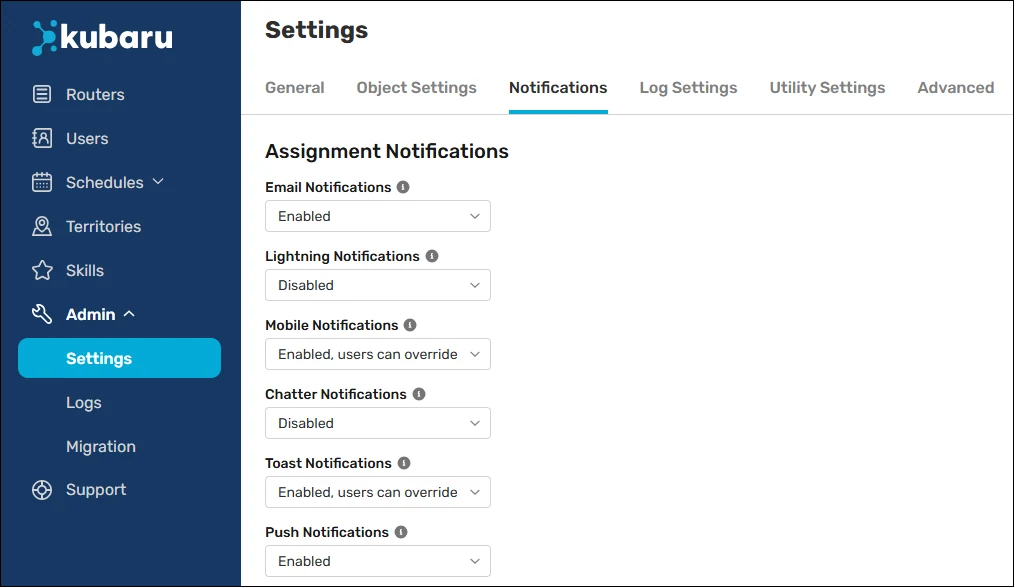Viewport: 1014px width, 587px height.
Task: Click the Admin wrench icon
Action: click(42, 314)
